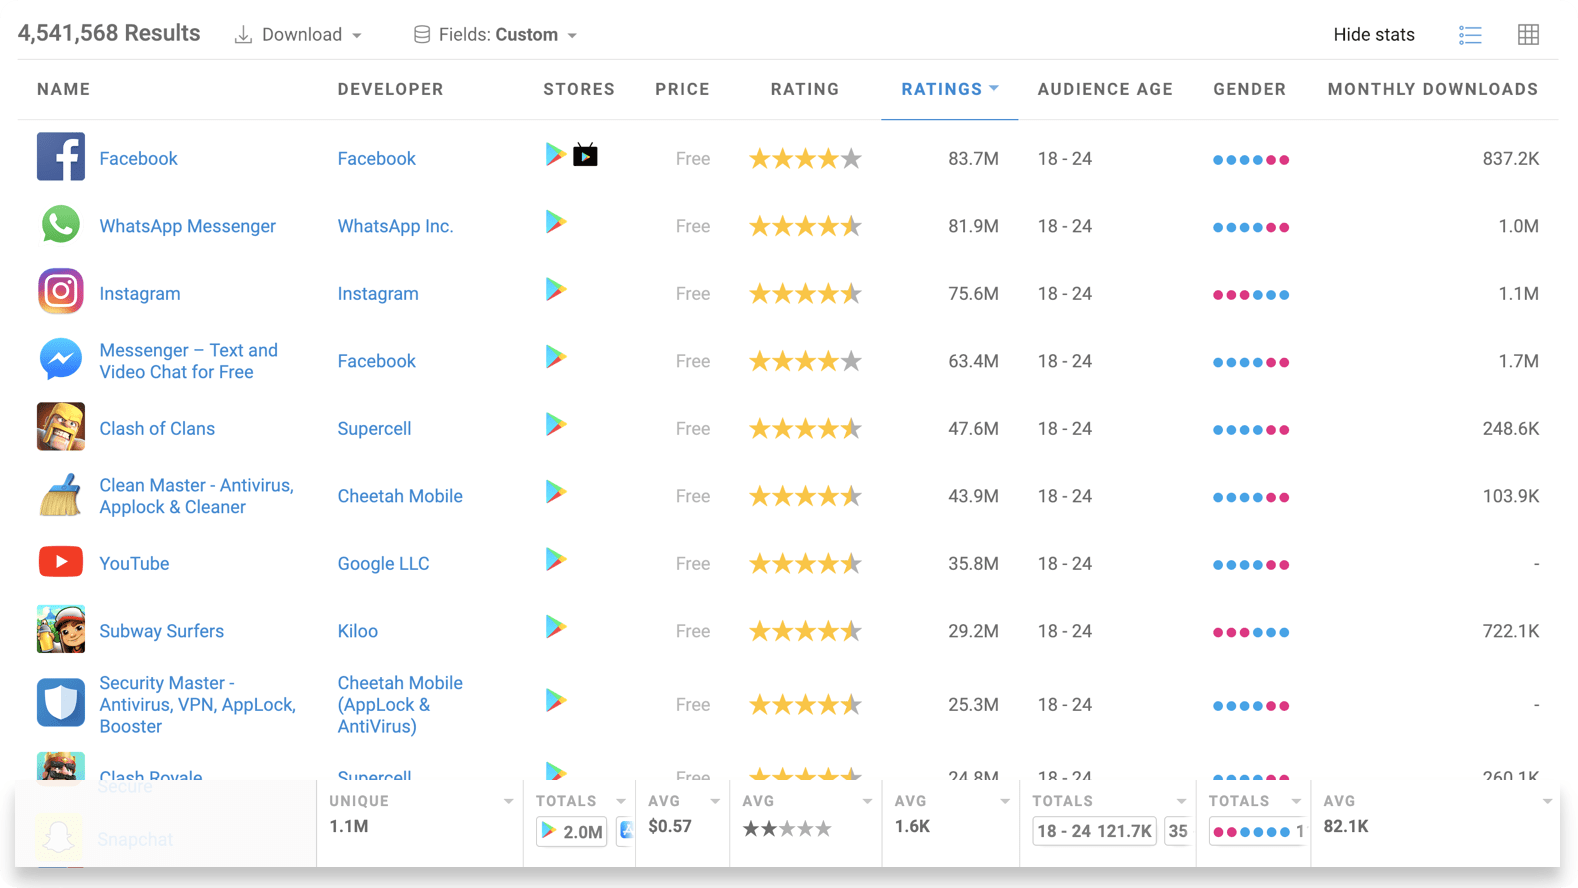This screenshot has width=1578, height=888.
Task: Open the Download dropdown
Action: (298, 35)
